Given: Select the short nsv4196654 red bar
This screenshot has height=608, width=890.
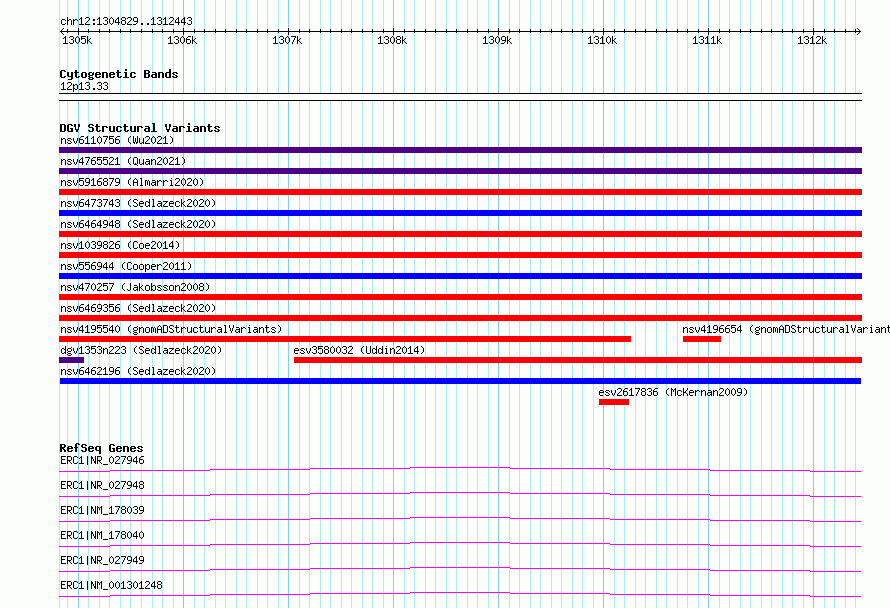Looking at the screenshot, I should (702, 339).
